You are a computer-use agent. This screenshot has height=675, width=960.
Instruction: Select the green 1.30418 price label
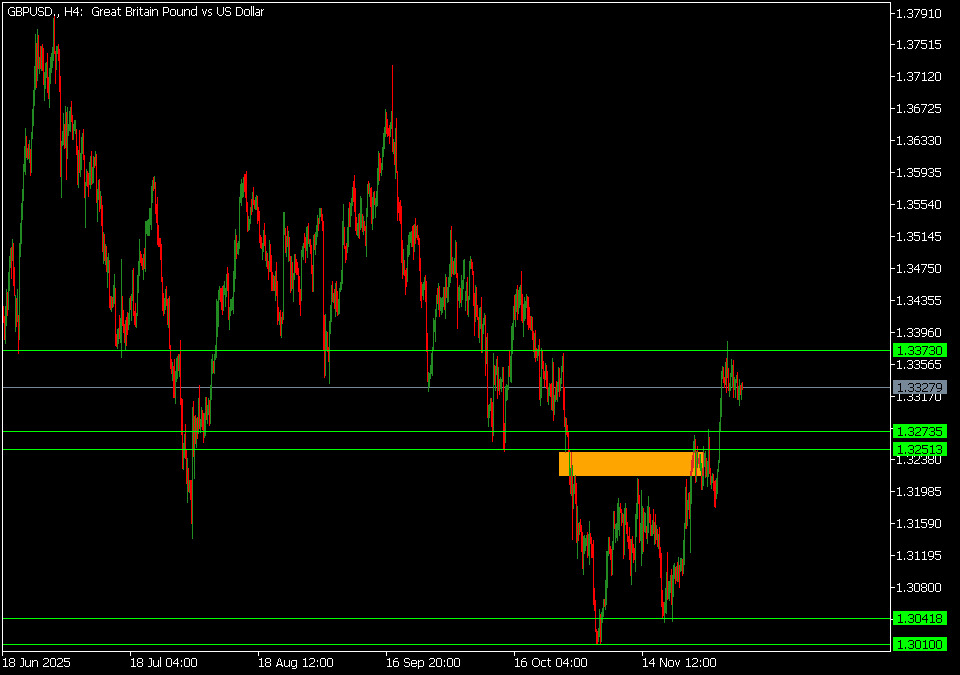(920, 619)
